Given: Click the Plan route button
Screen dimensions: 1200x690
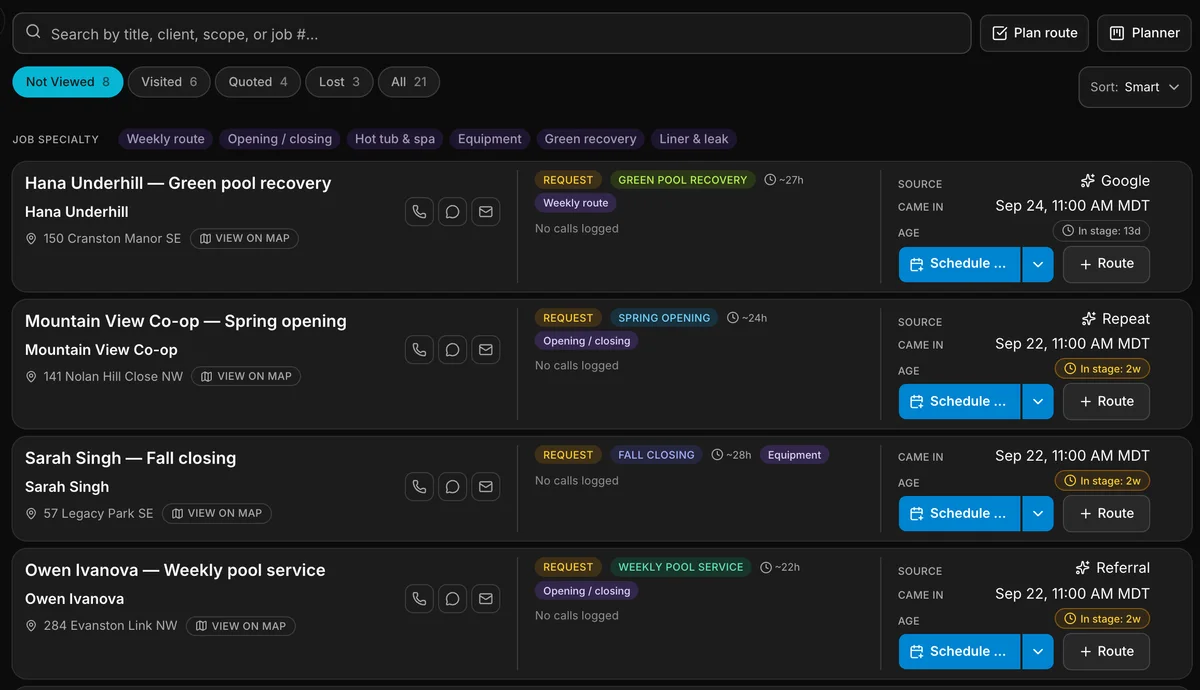Looking at the screenshot, I should click(1034, 33).
